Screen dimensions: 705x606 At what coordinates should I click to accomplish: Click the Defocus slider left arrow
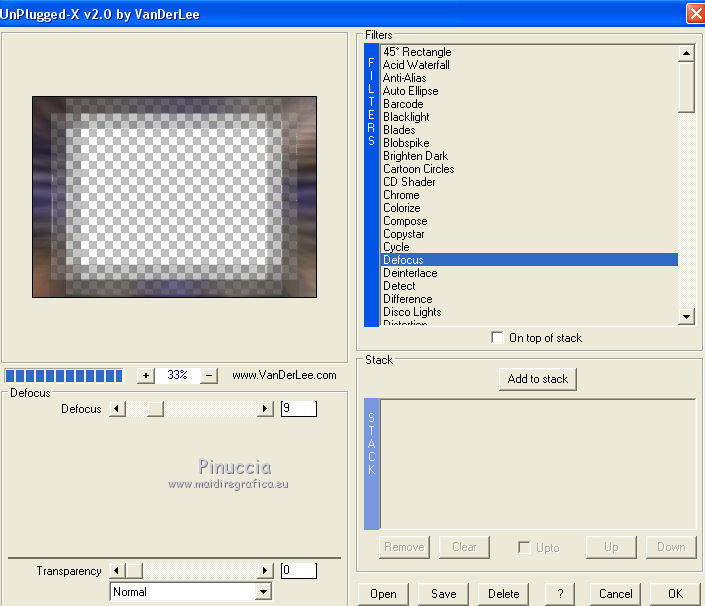click(117, 409)
